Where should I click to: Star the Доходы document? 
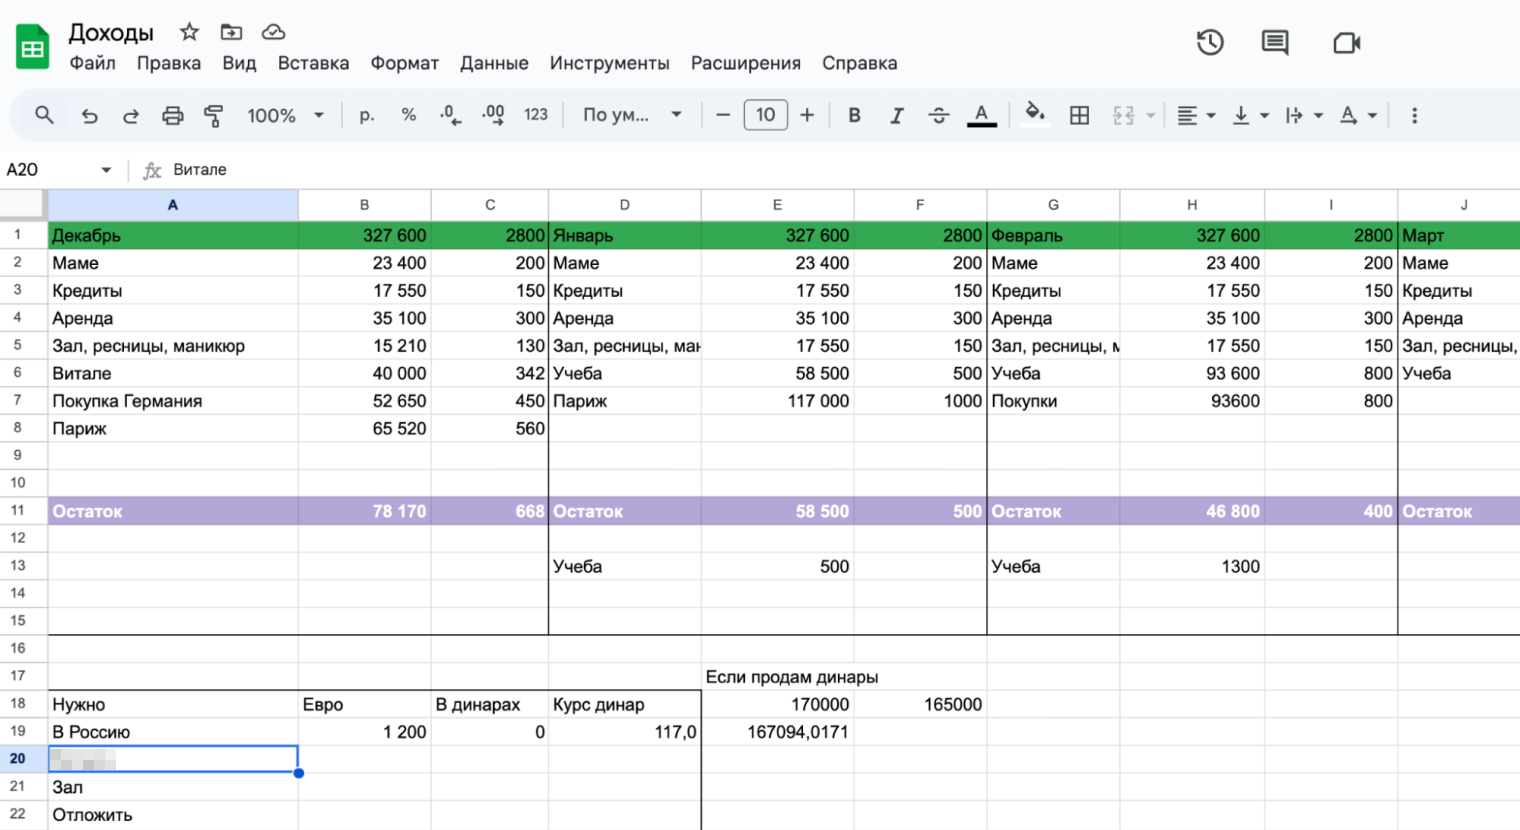(189, 32)
